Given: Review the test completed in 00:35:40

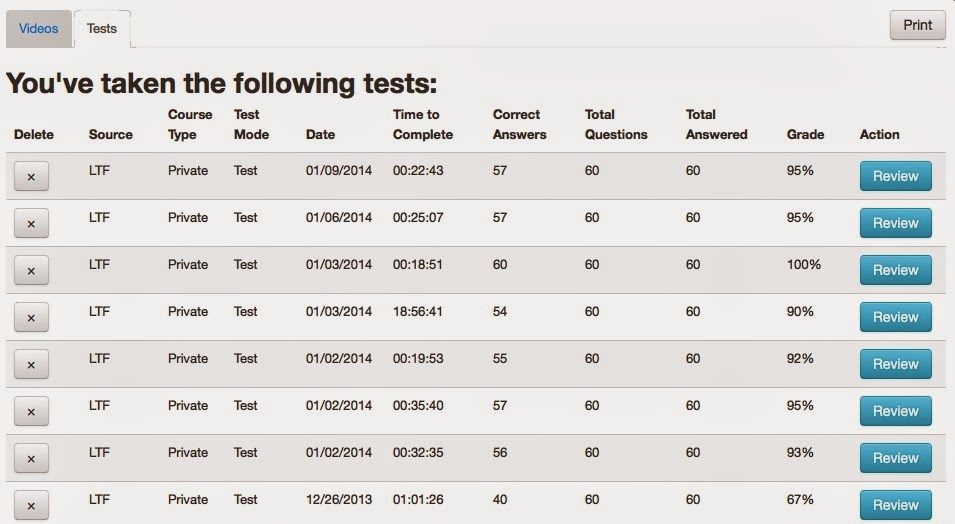Looking at the screenshot, I should coord(895,411).
